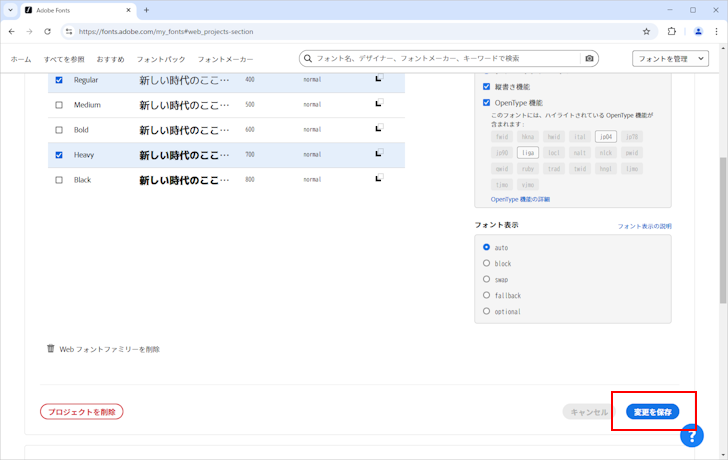Check the Black weight checkbox

pyautogui.click(x=59, y=180)
